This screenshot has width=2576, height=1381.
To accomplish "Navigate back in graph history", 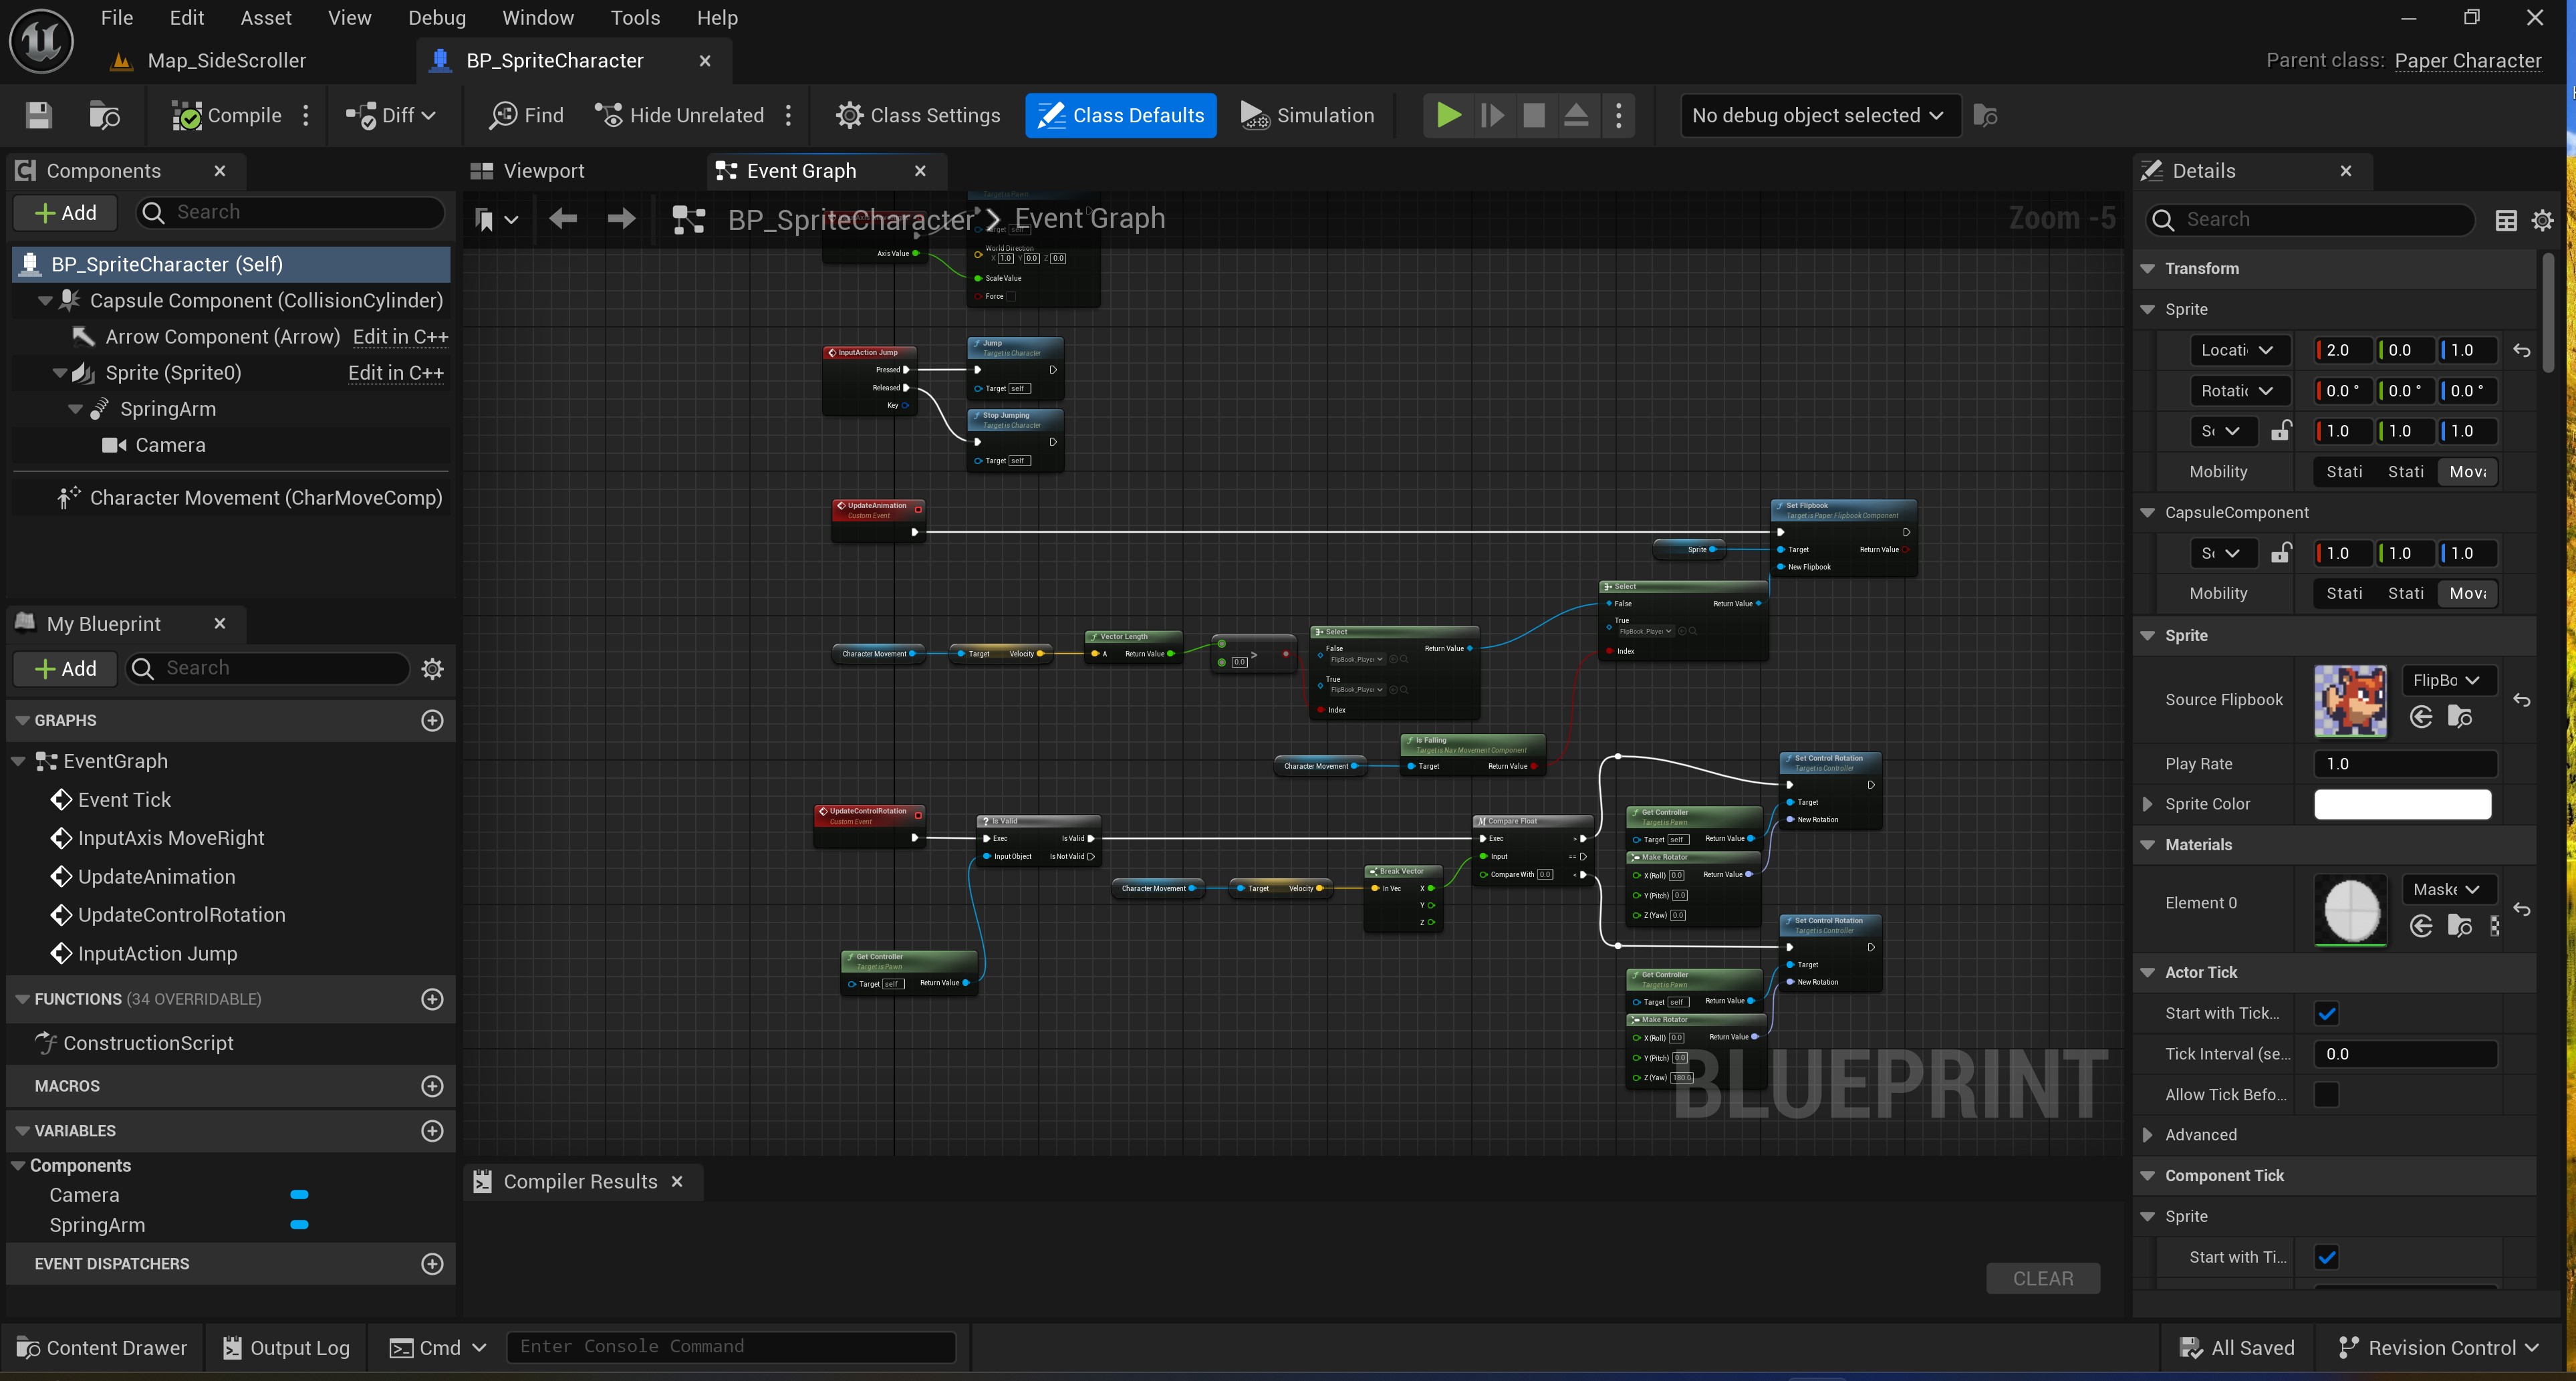I will (x=563, y=218).
